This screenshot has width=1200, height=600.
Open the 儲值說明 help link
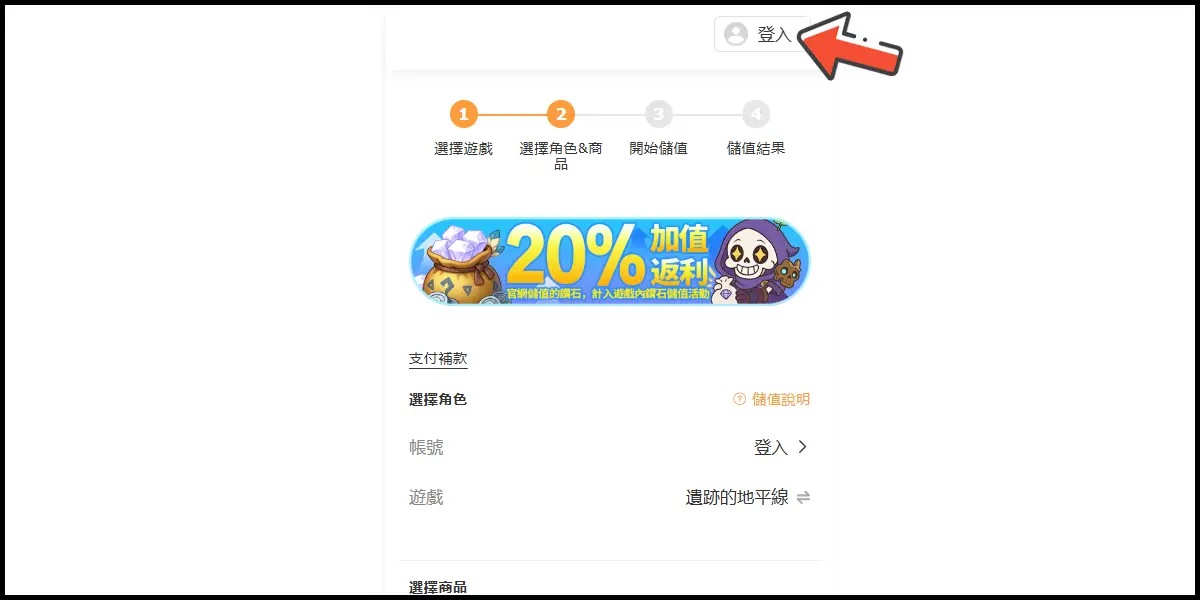[771, 399]
